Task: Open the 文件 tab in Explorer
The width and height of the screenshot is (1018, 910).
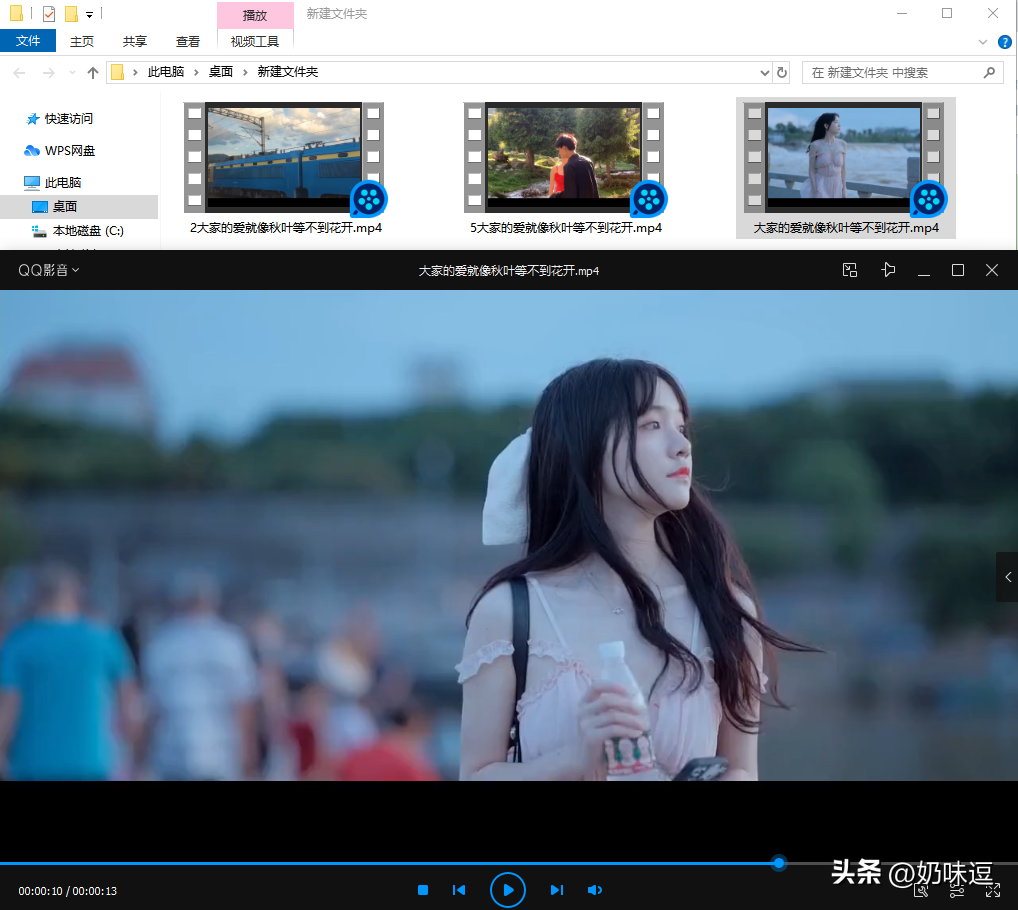Action: click(x=28, y=41)
